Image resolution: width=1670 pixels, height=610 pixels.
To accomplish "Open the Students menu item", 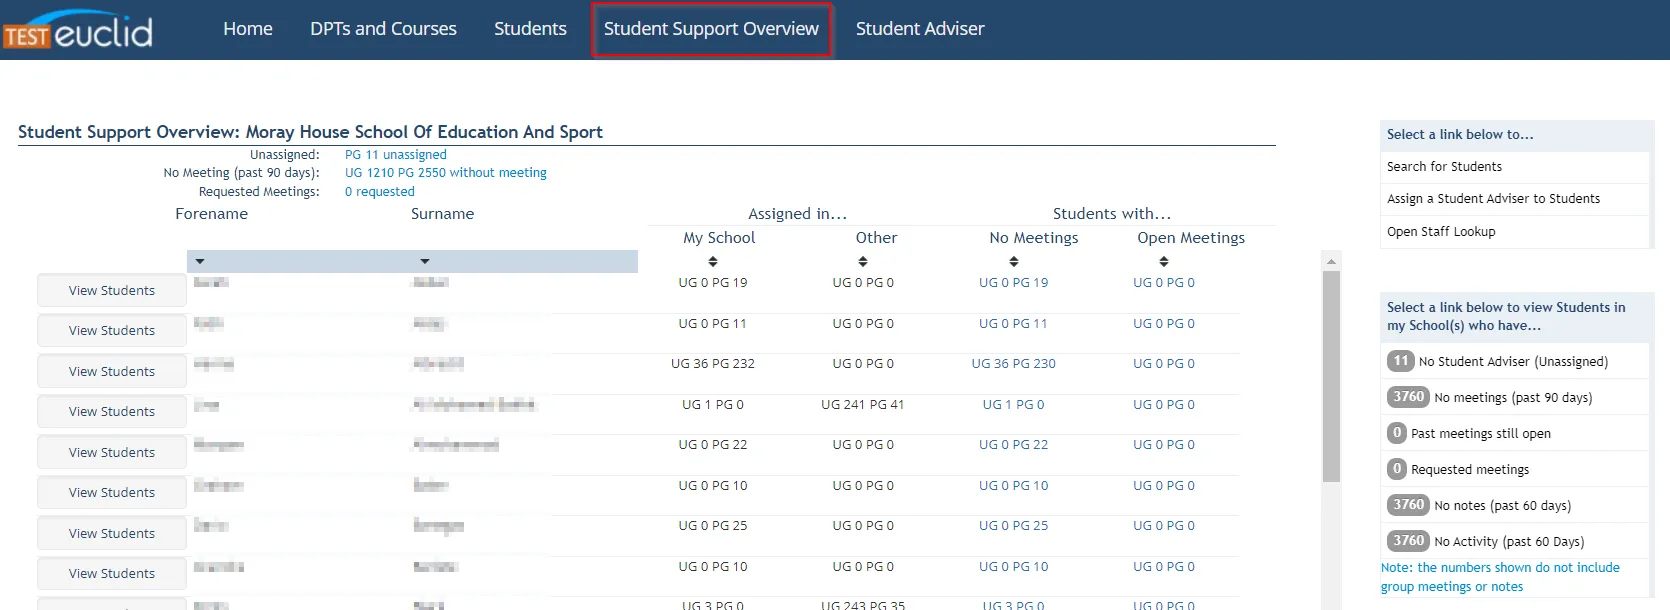I will click(530, 29).
